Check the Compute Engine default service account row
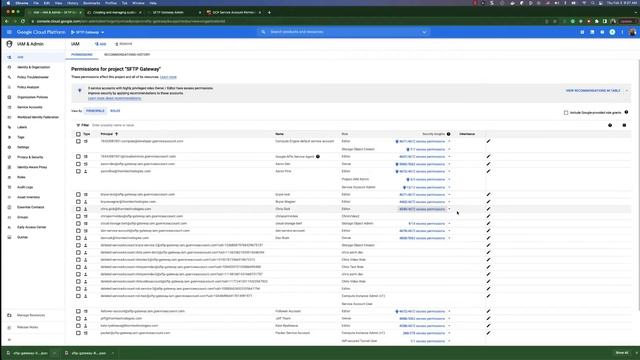The width and height of the screenshot is (640, 360). 78,141
